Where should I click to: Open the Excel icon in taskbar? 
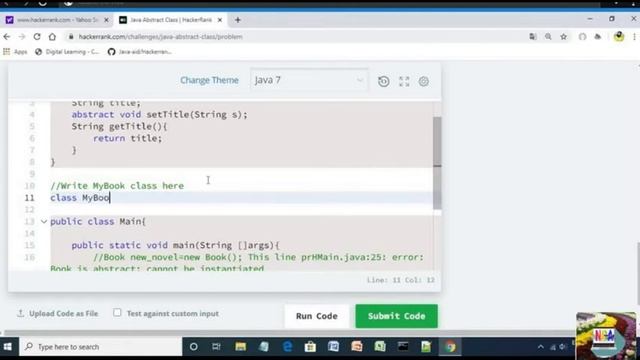tap(380, 347)
